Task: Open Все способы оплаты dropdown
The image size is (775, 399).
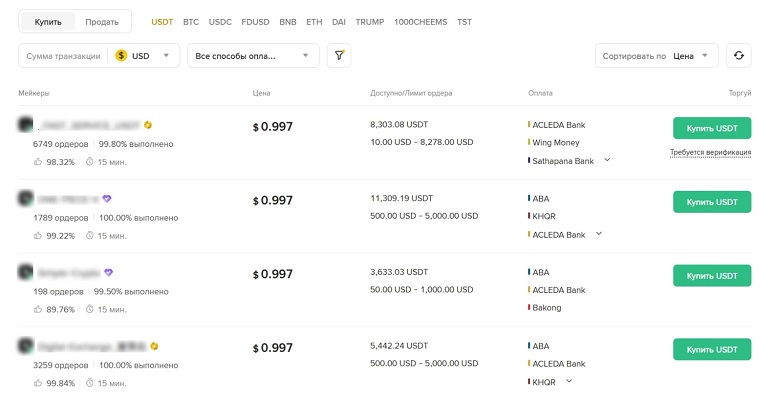Action: click(x=253, y=55)
